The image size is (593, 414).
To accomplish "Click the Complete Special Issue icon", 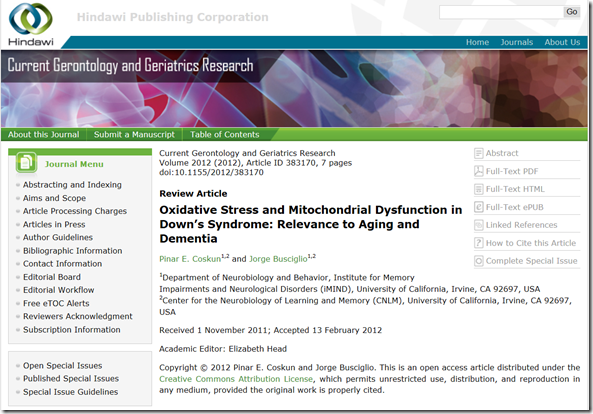I will point(478,261).
